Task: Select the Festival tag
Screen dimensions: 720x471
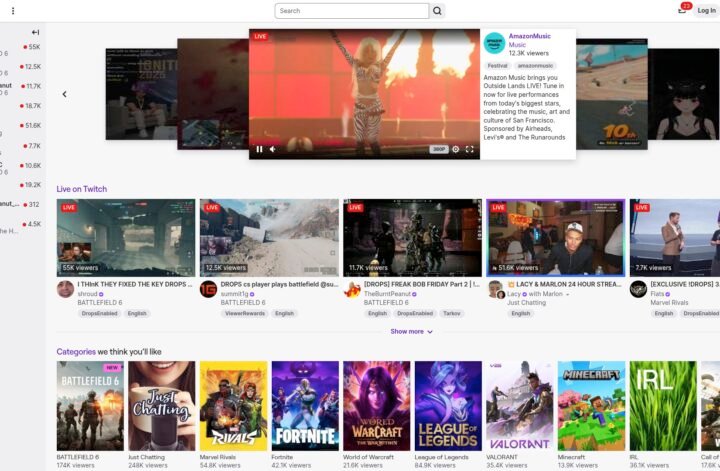Action: [497, 66]
